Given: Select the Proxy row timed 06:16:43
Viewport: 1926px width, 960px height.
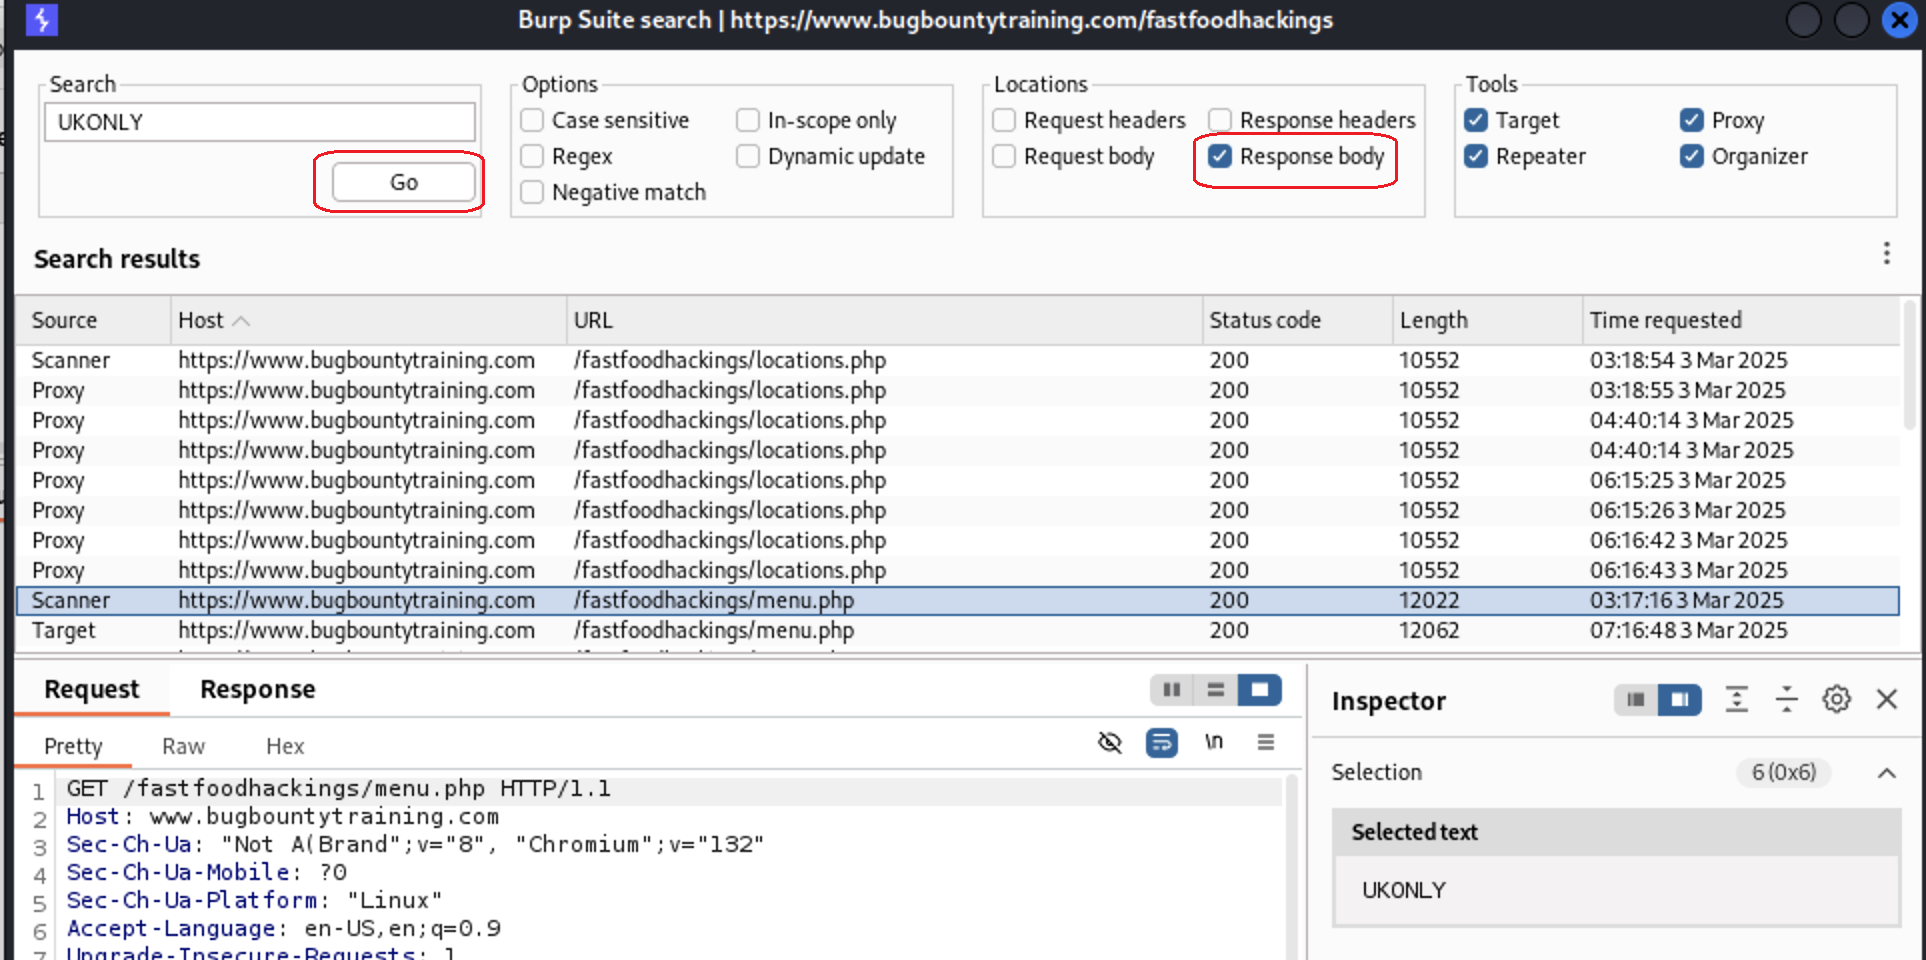Looking at the screenshot, I should click(x=957, y=570).
